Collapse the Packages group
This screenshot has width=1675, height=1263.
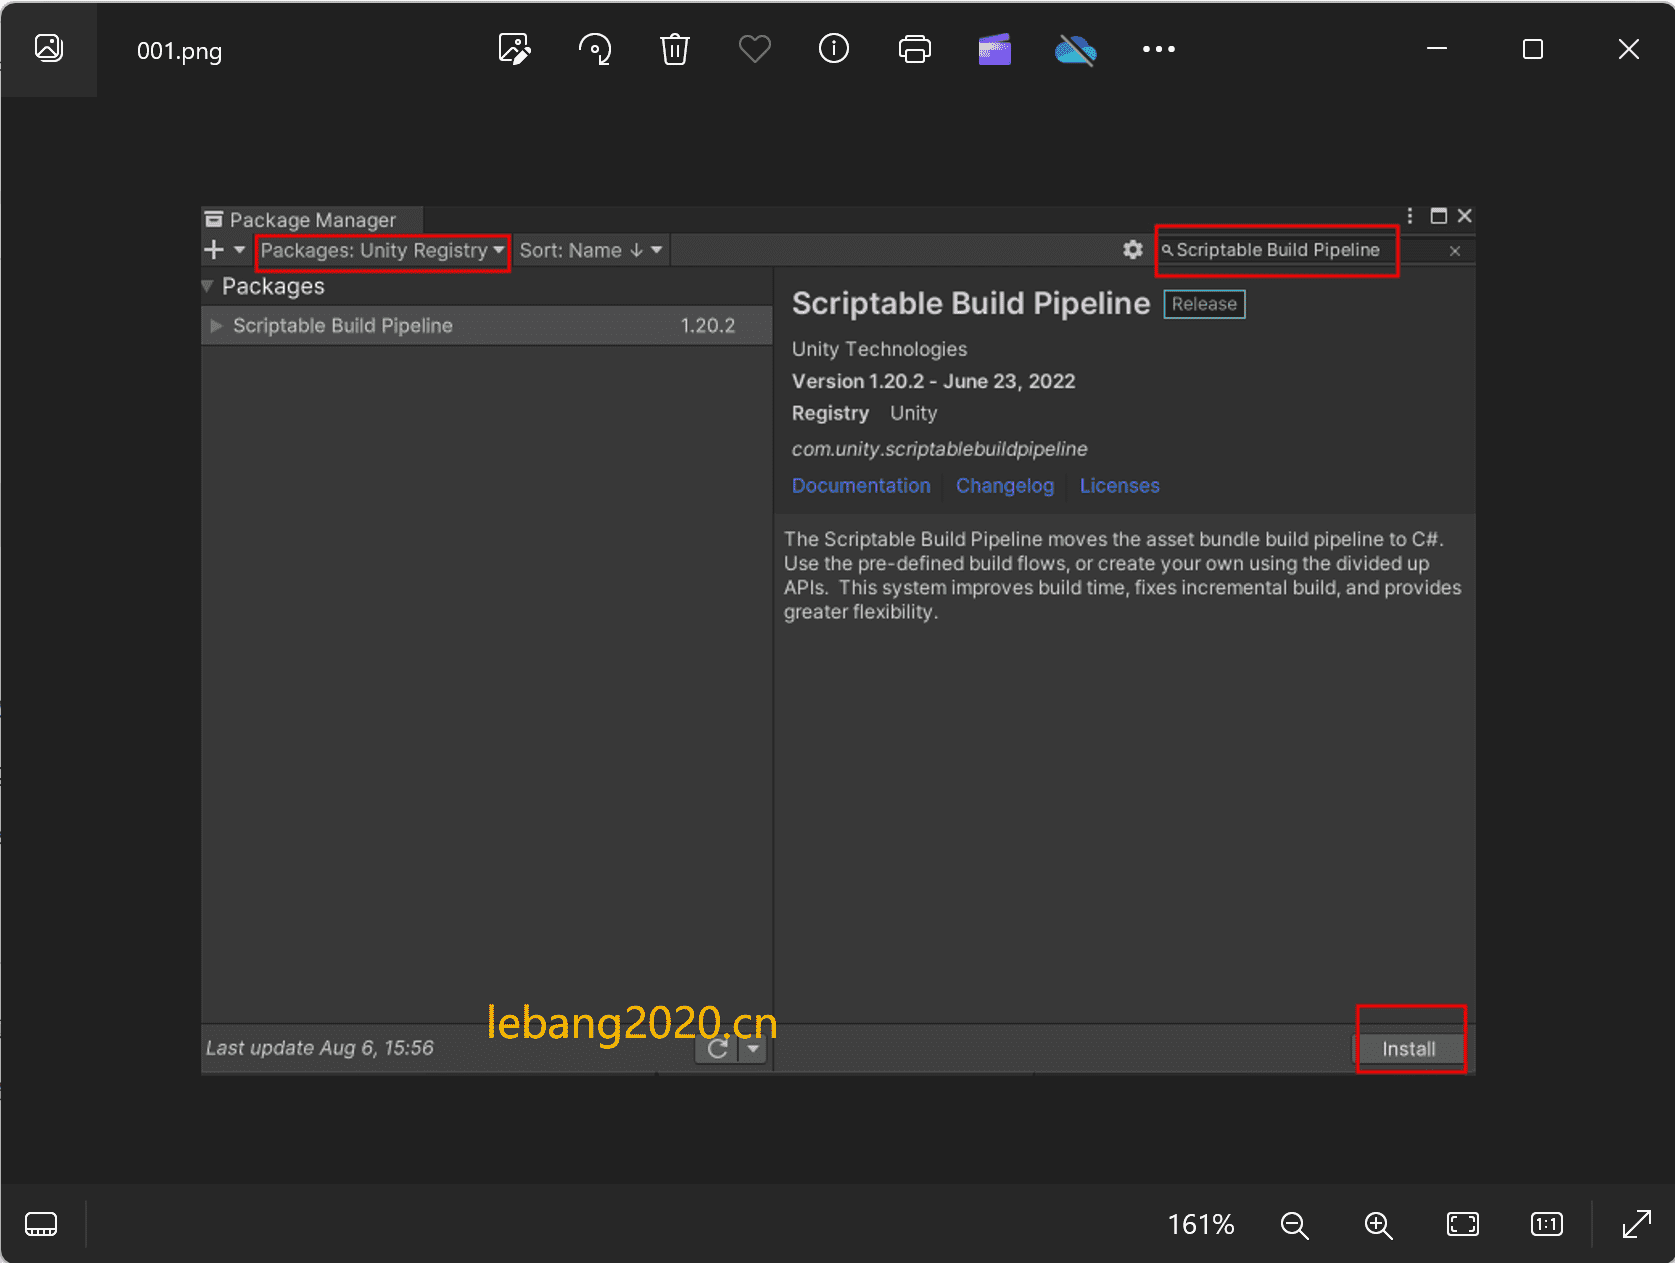pyautogui.click(x=208, y=286)
